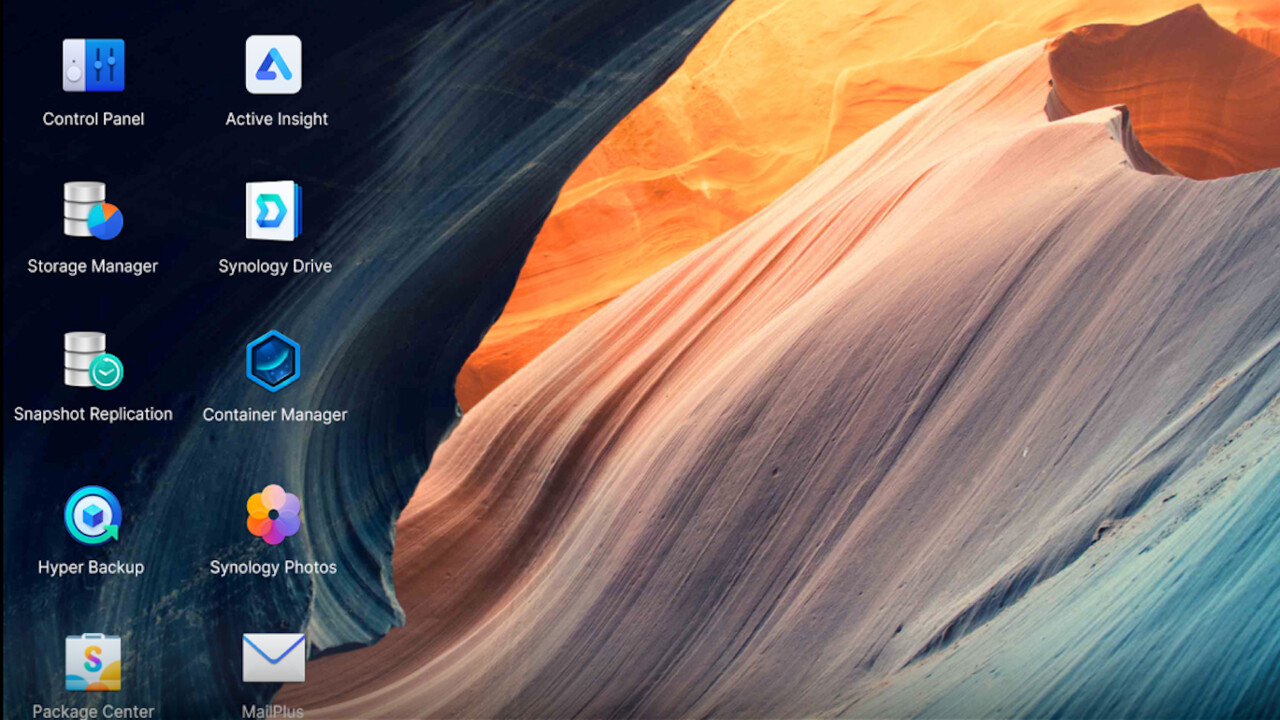Click the "Package Center" label text
This screenshot has width=1280, height=720.
click(93, 712)
